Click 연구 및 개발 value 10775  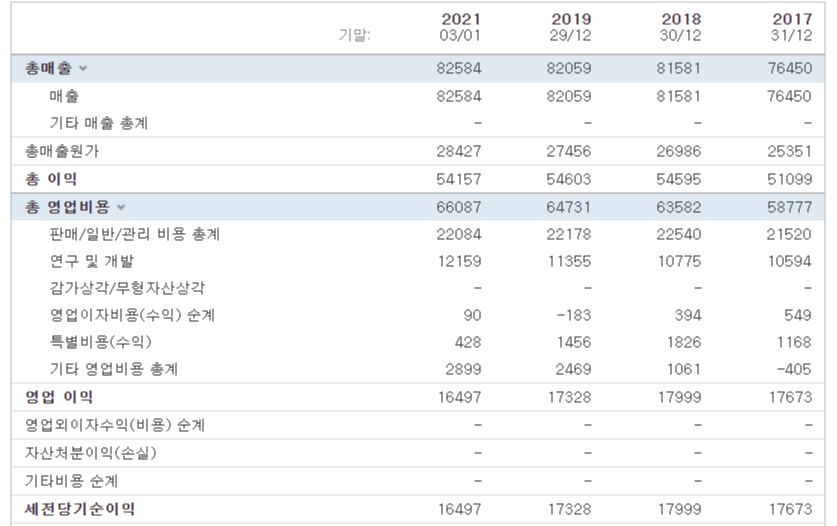point(679,262)
